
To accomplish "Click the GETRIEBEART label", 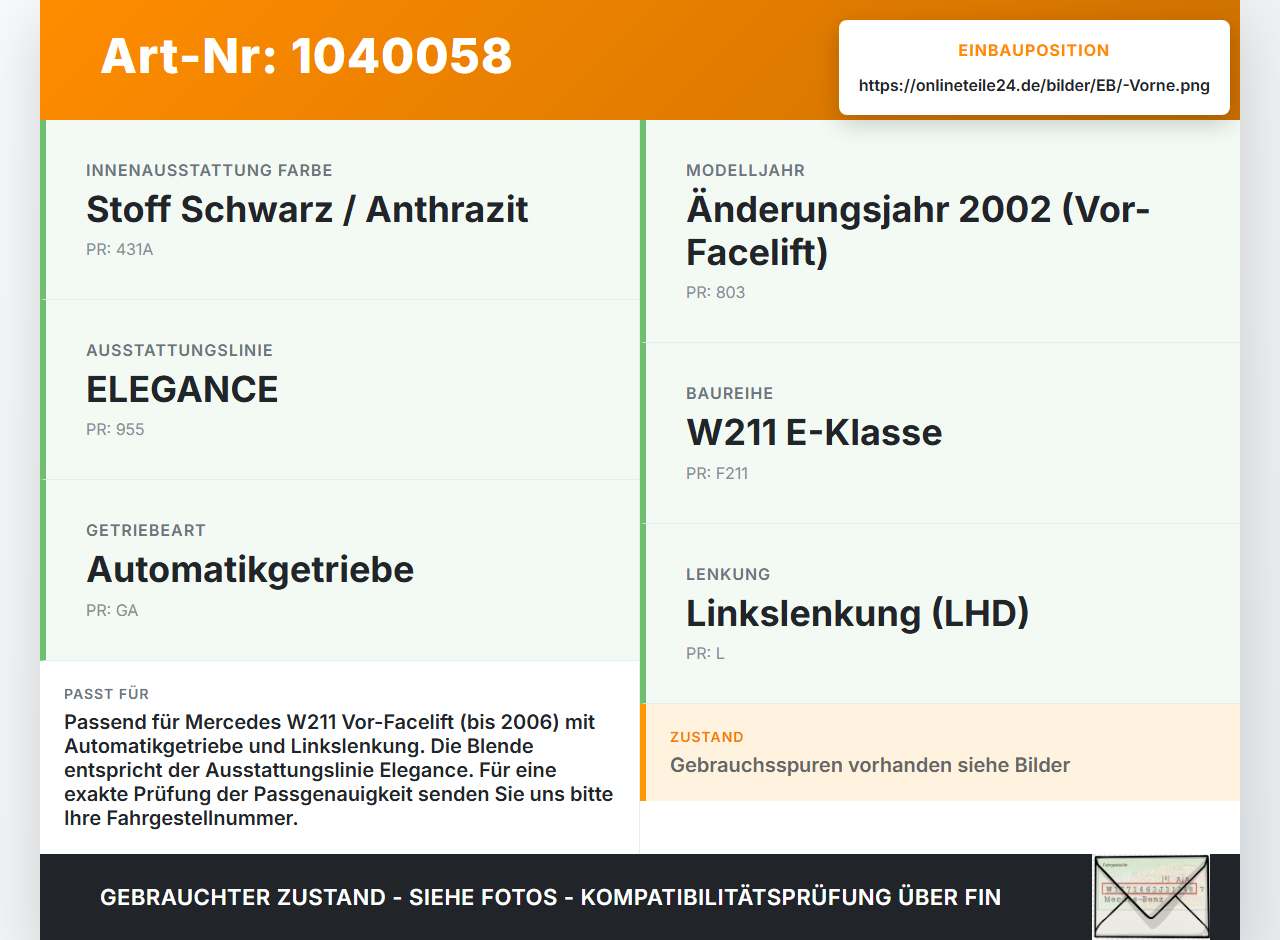I will click(x=146, y=530).
